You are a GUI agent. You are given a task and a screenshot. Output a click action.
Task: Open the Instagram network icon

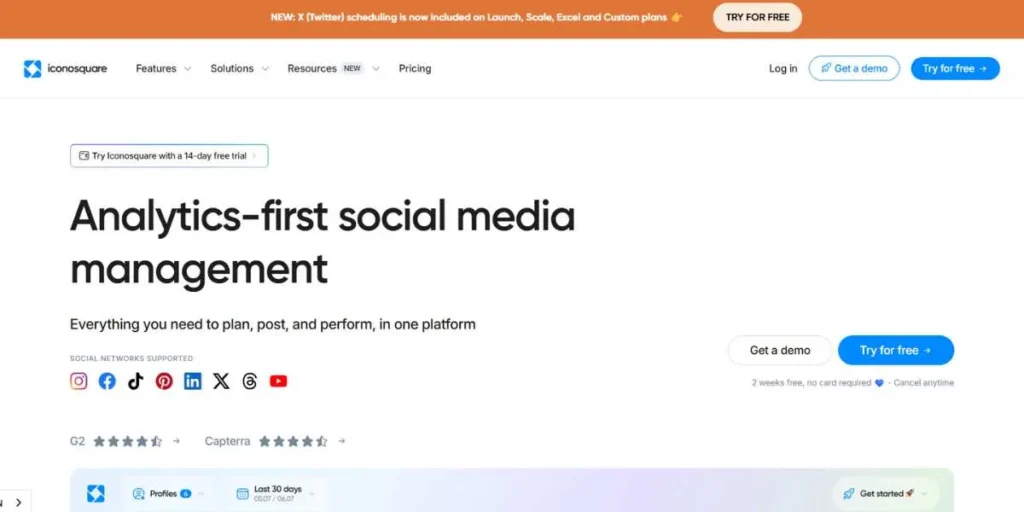coord(78,381)
